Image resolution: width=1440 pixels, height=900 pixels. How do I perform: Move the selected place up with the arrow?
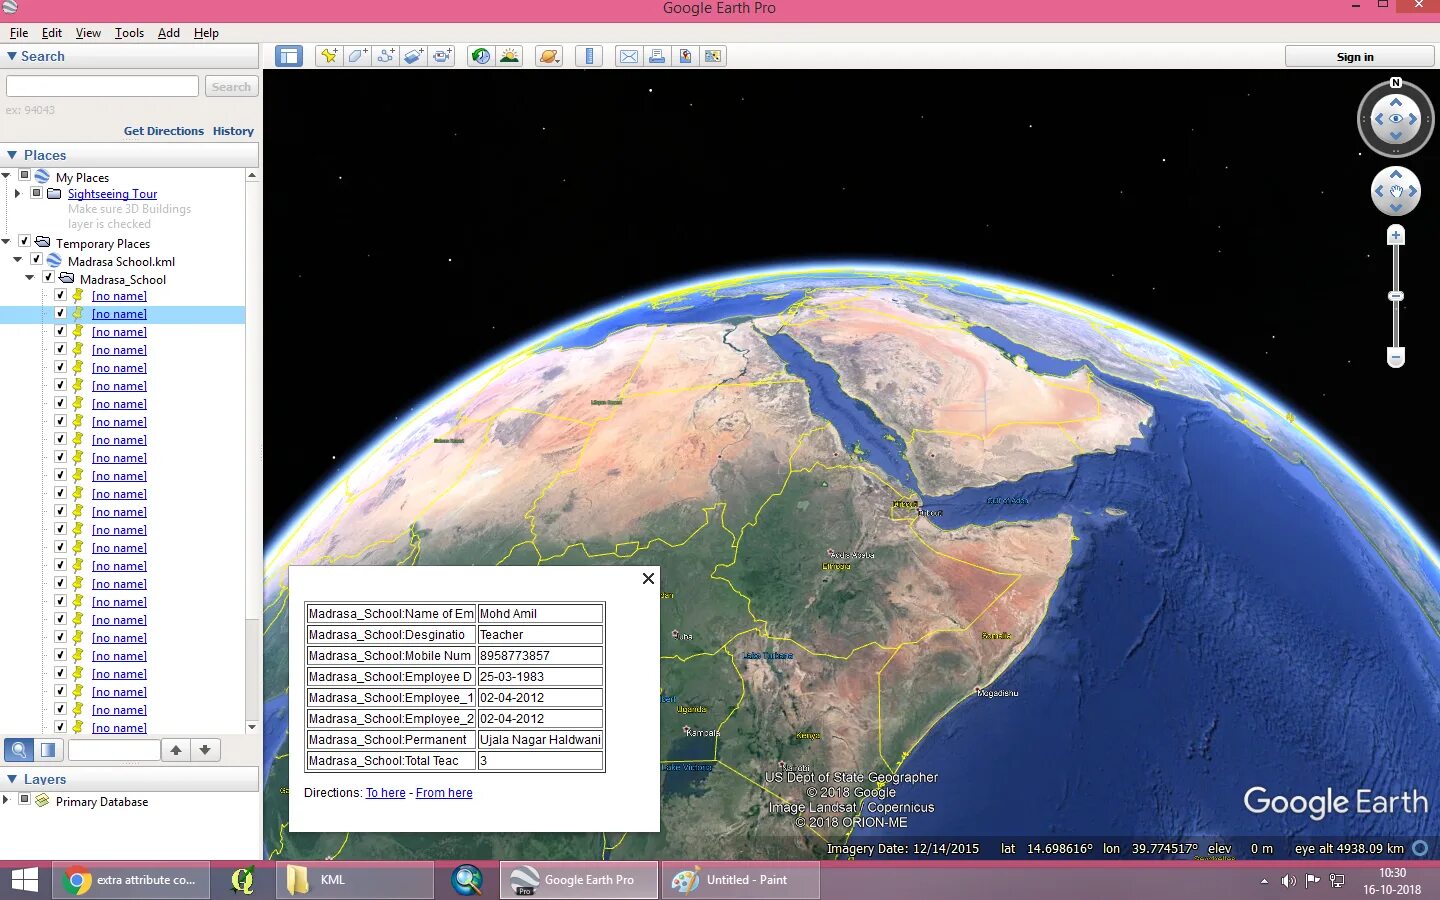[176, 750]
